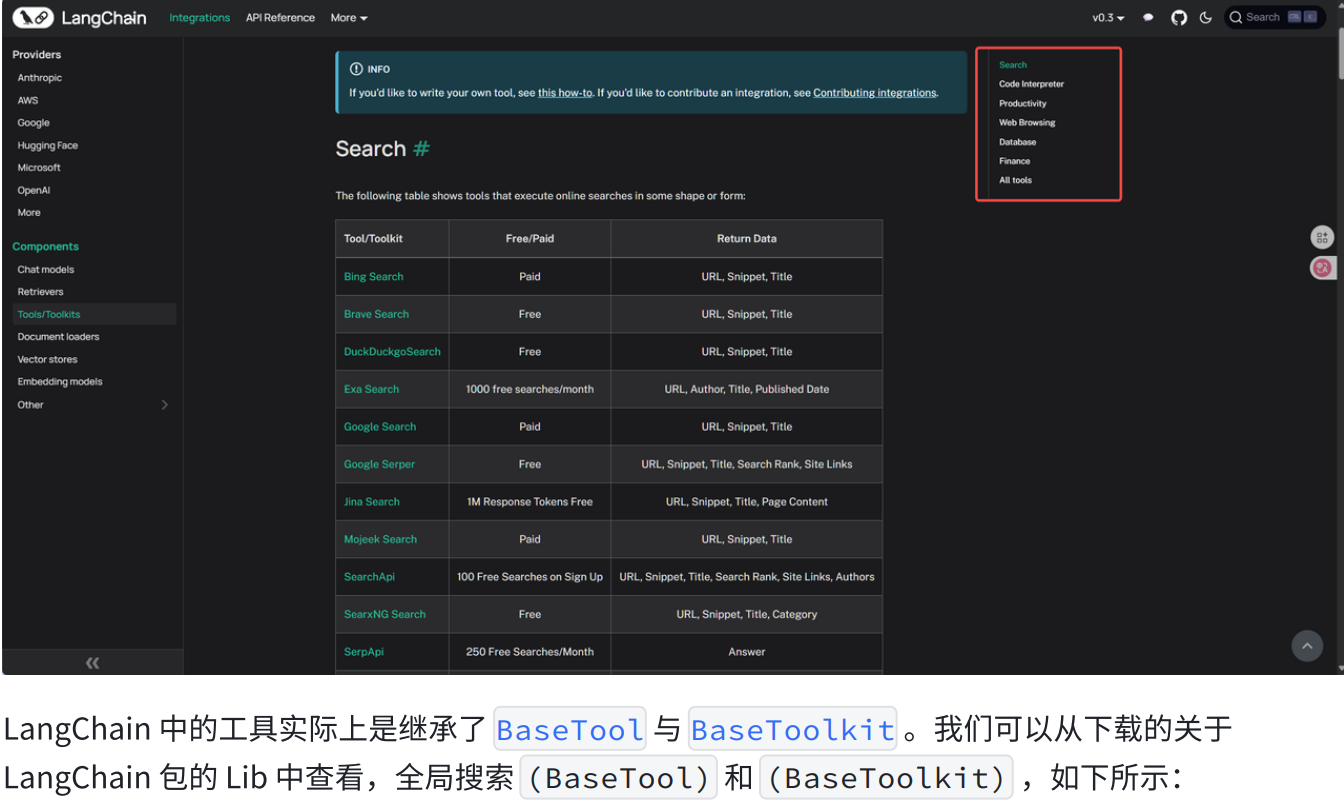
Task: Open Chat models in Components
Action: pyautogui.click(x=45, y=270)
